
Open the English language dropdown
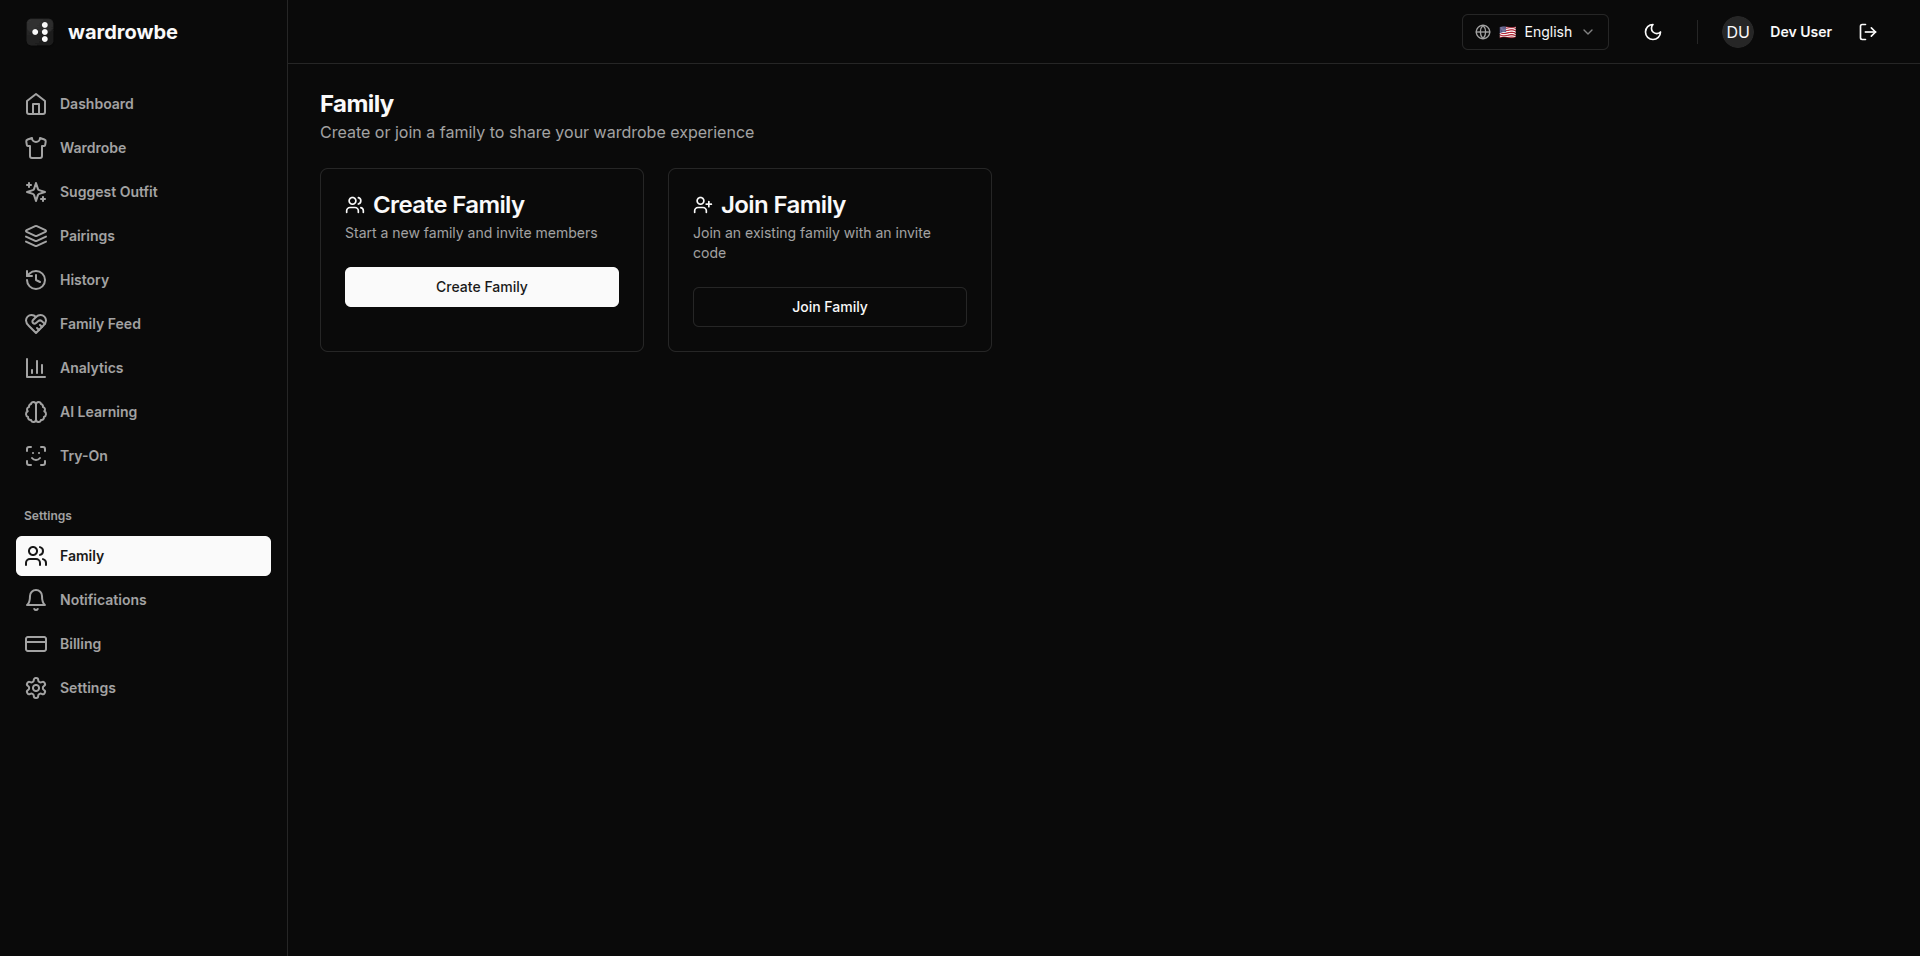point(1534,32)
